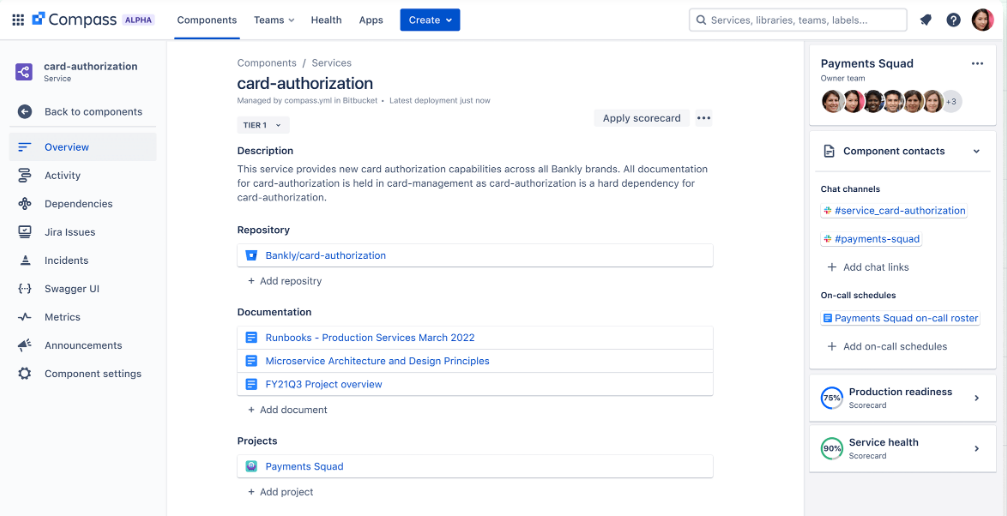Viewport: 1007px width, 516px height.
Task: Open the #service_card-authorization chat channel
Action: (894, 211)
